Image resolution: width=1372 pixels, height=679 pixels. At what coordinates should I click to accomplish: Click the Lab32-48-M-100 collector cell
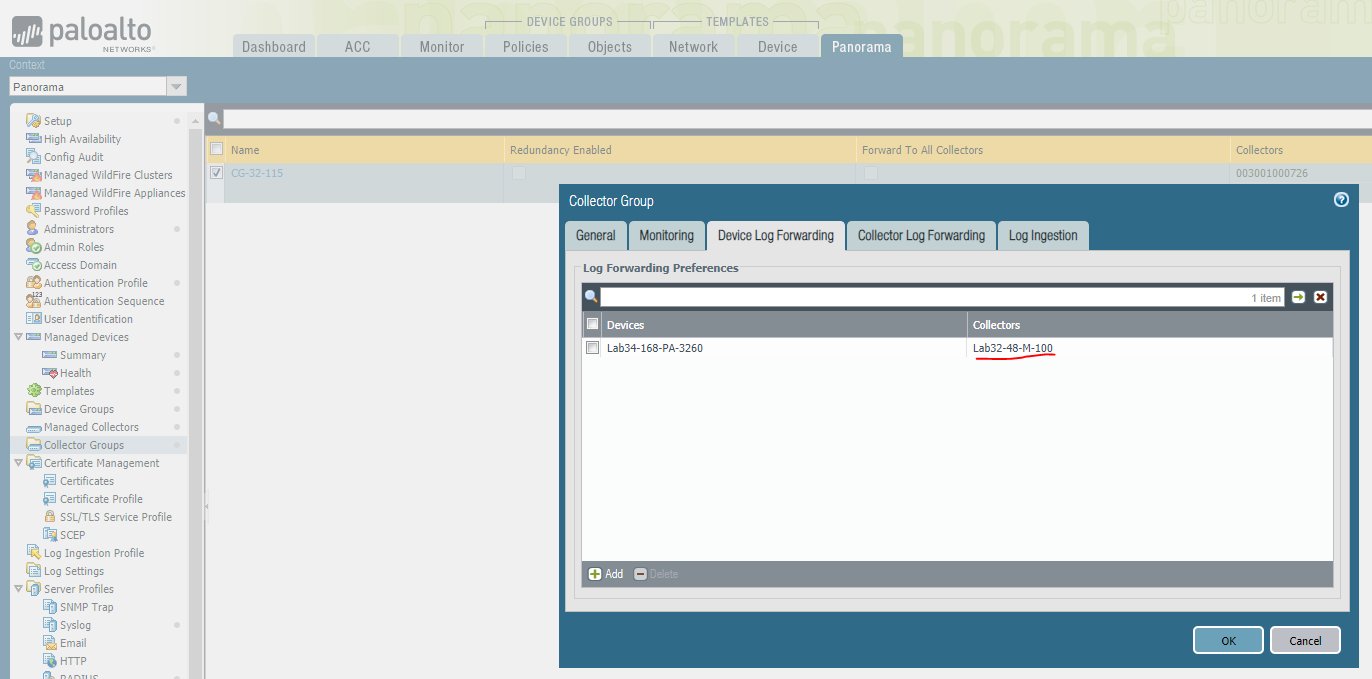(1013, 348)
